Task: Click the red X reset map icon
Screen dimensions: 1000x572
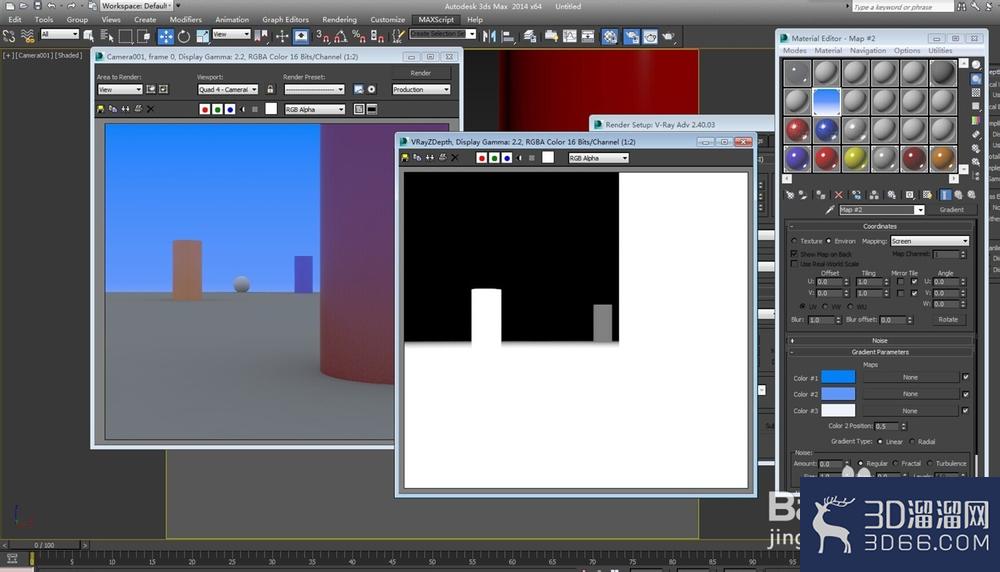Action: [839, 195]
